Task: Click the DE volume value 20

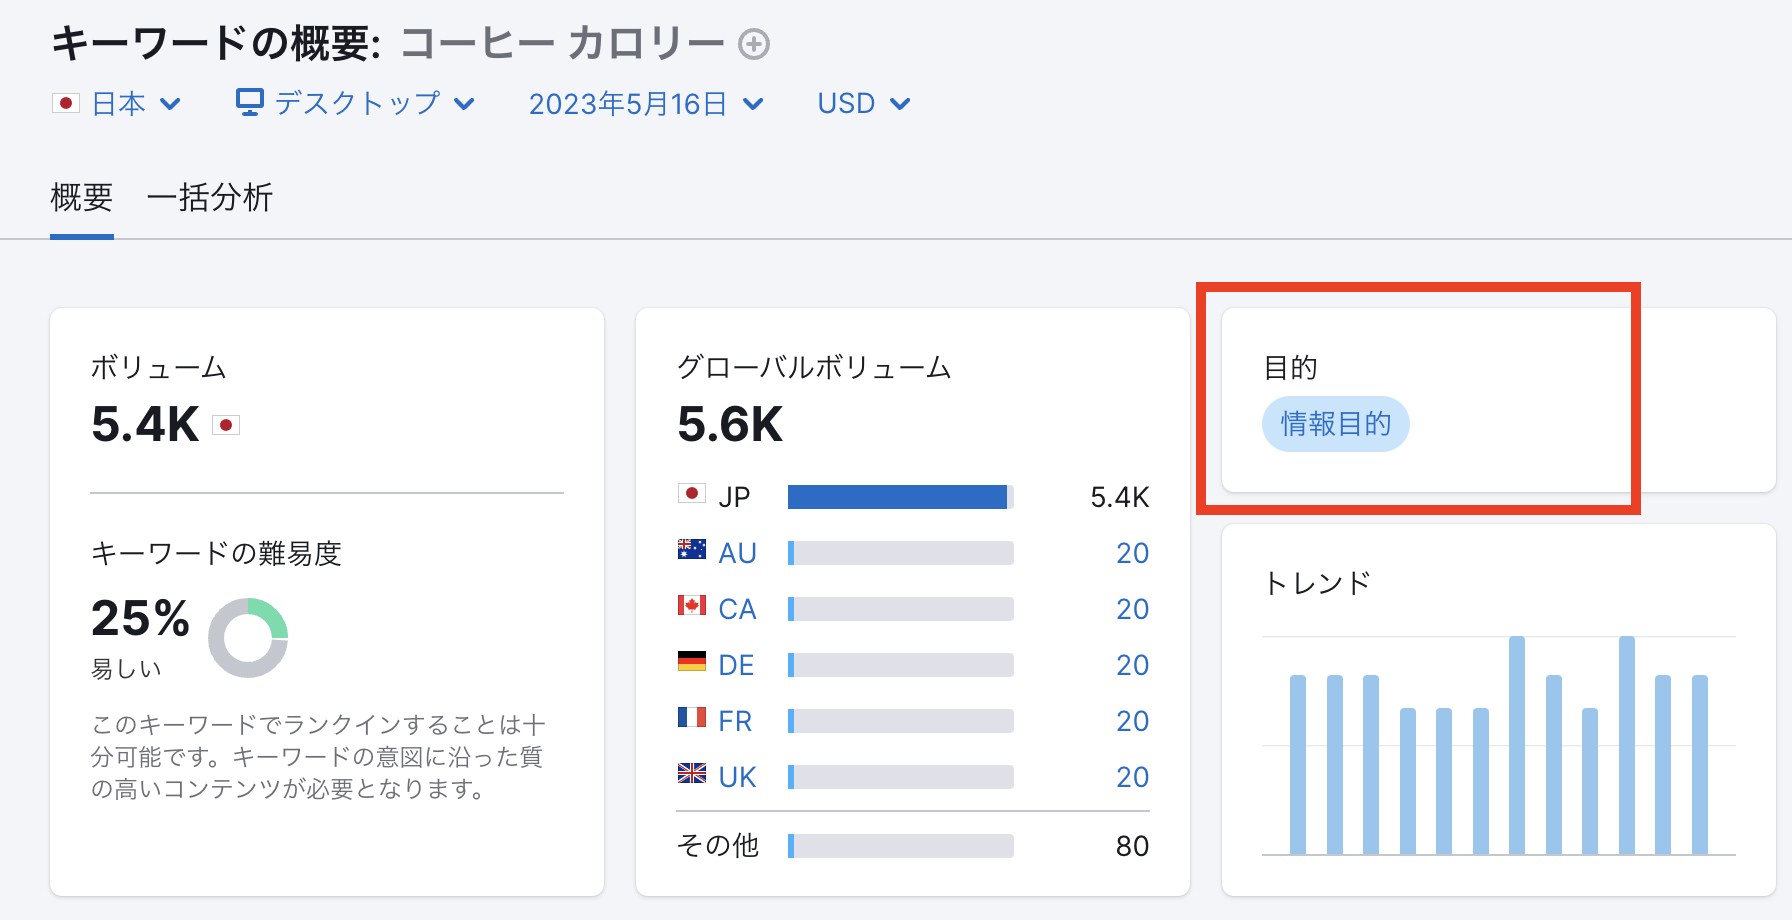Action: tap(1132, 665)
